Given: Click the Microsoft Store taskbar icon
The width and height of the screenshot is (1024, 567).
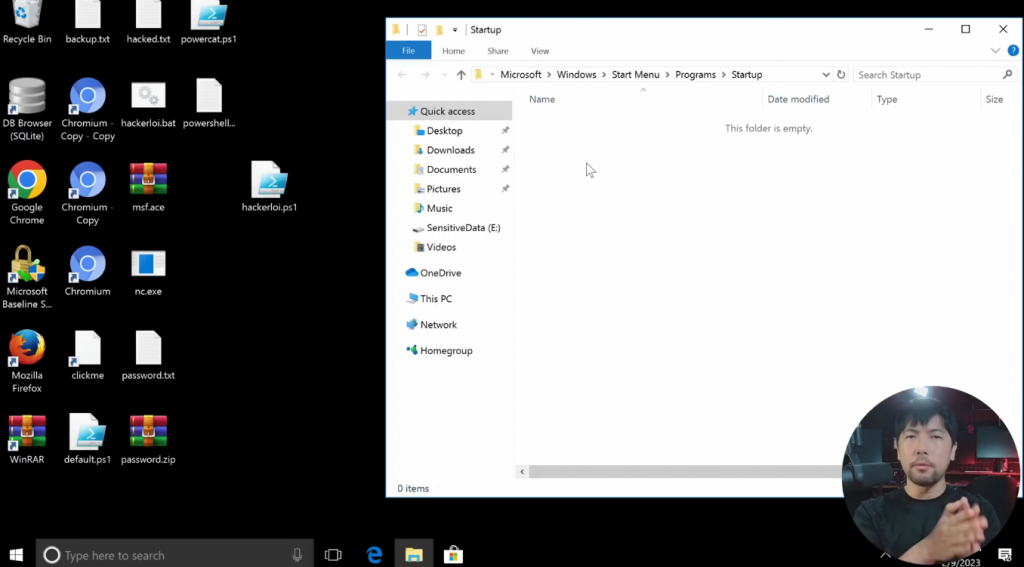Looking at the screenshot, I should (x=453, y=555).
